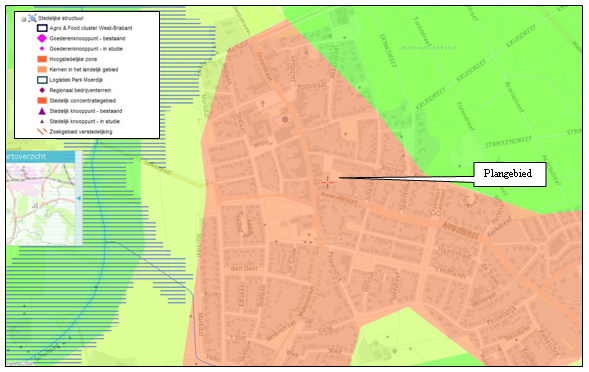Select the Stedelijk concentratiegebied legend entry
Viewport: 589px width, 372px height.
point(77,101)
